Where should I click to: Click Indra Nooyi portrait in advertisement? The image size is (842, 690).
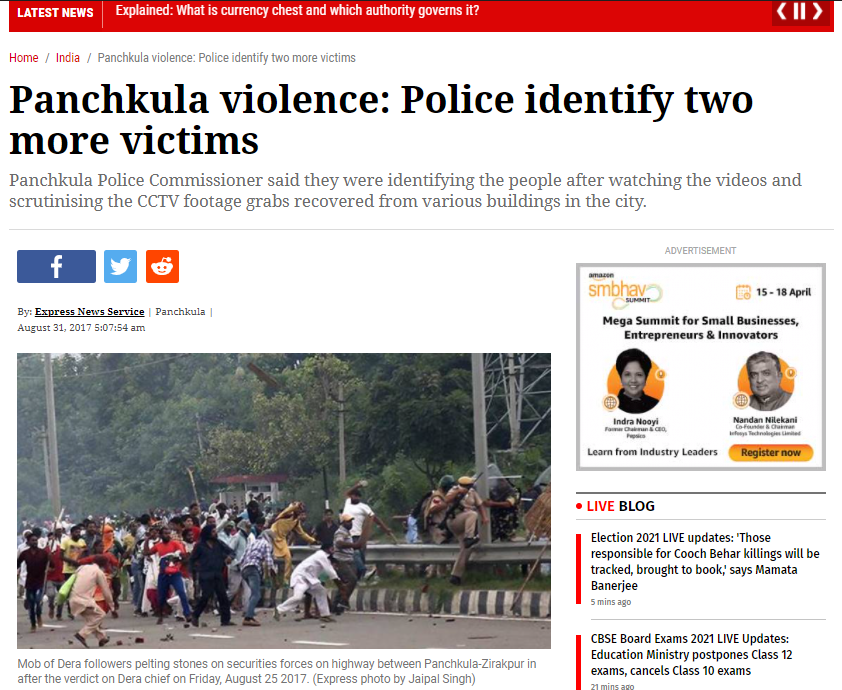pos(635,381)
